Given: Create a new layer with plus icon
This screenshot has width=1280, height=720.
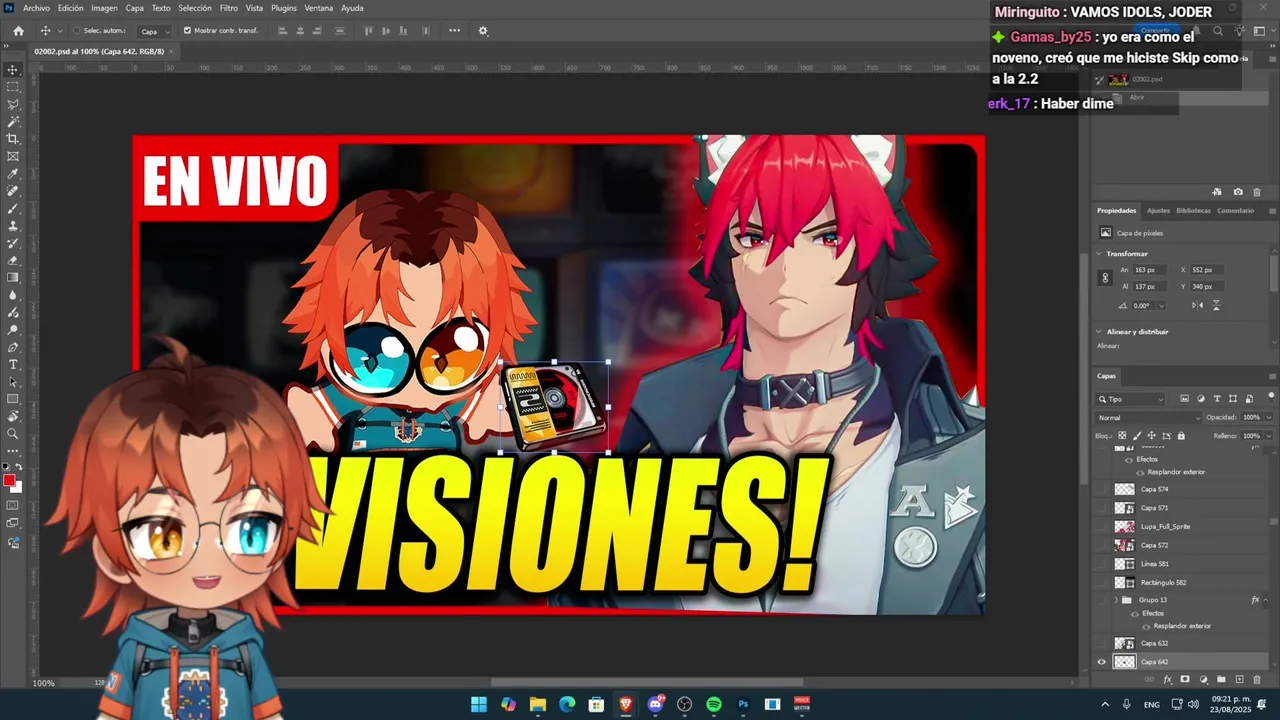Looking at the screenshot, I should [x=1239, y=680].
